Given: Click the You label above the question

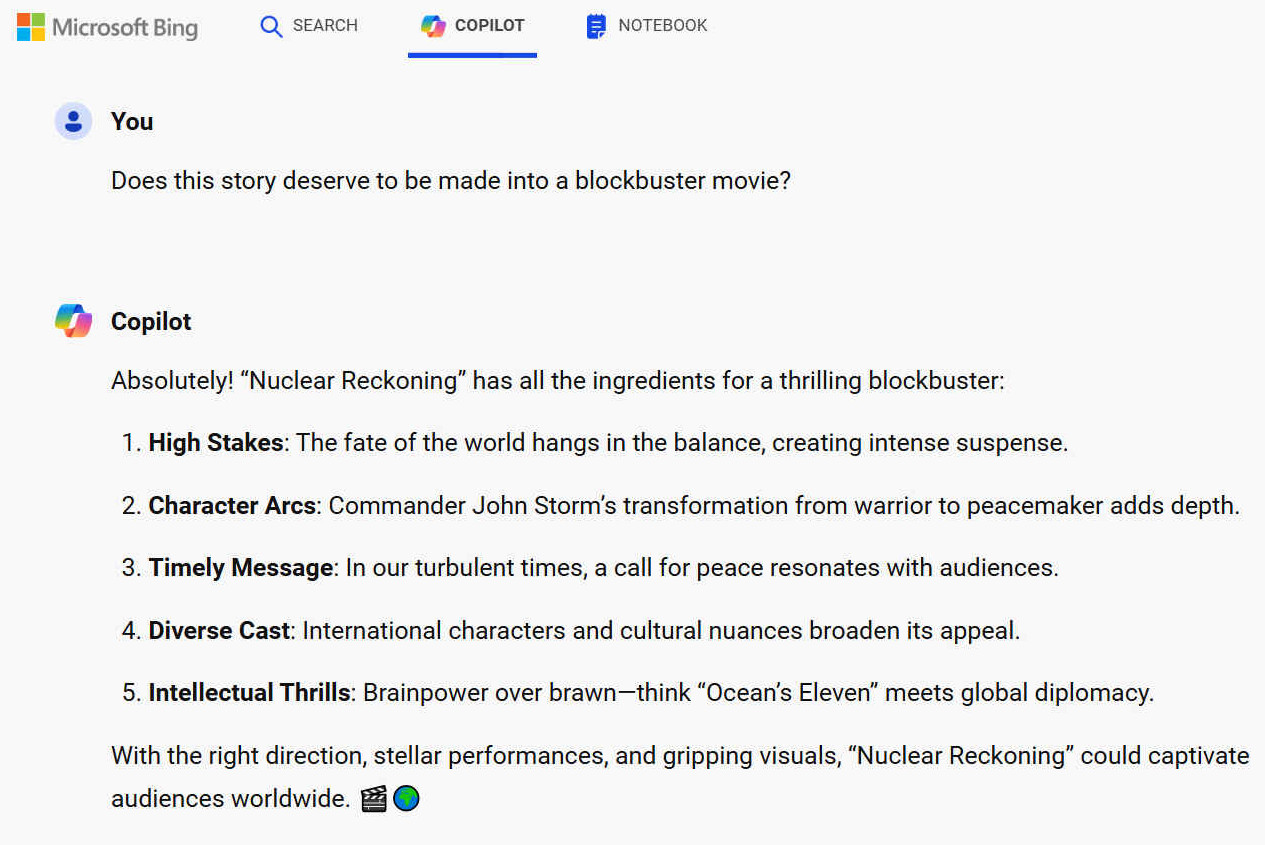Looking at the screenshot, I should [x=132, y=122].
